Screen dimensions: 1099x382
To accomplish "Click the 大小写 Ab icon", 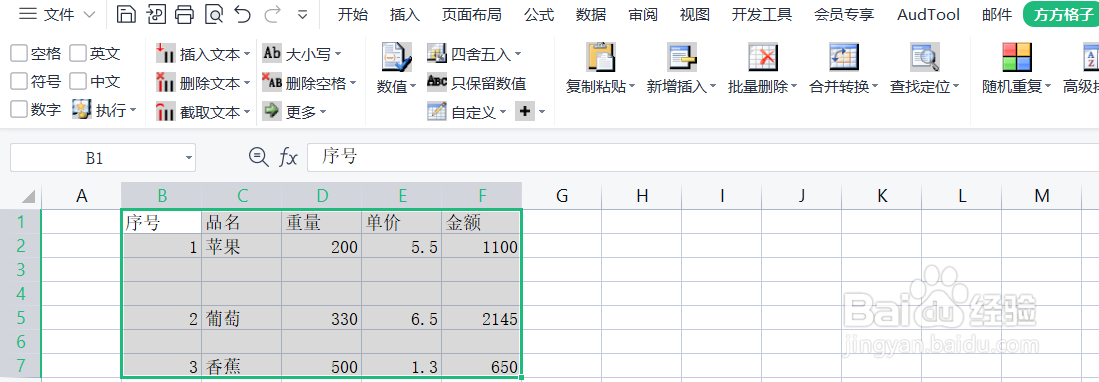I will pos(271,53).
